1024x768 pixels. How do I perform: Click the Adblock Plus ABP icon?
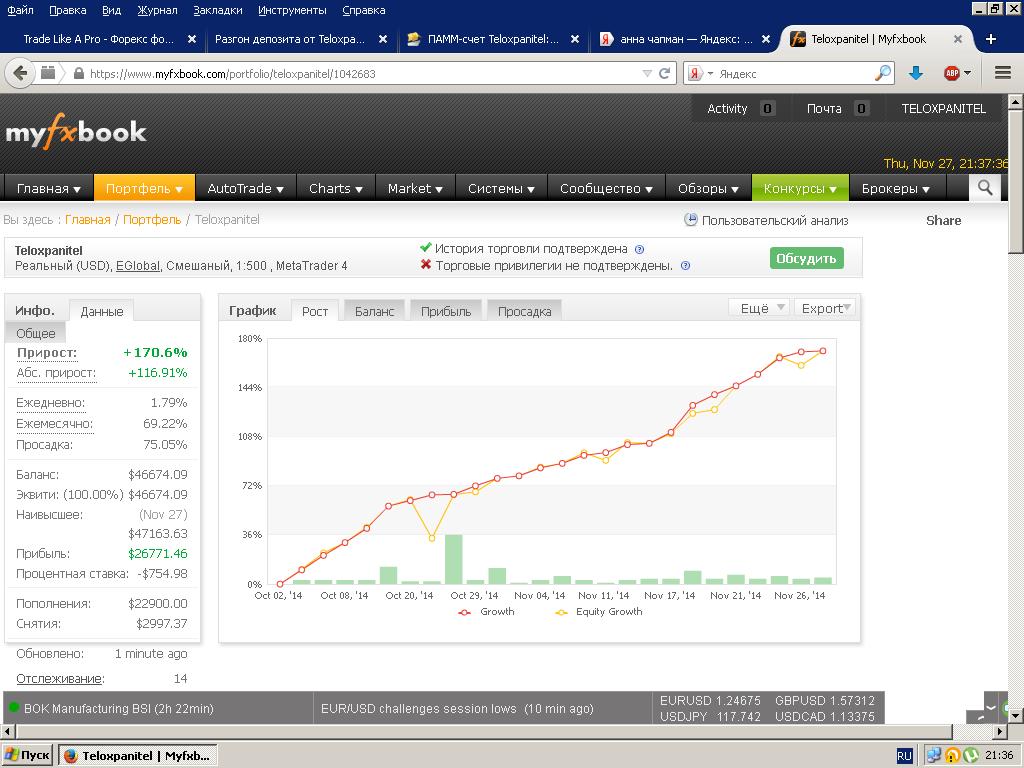click(952, 73)
